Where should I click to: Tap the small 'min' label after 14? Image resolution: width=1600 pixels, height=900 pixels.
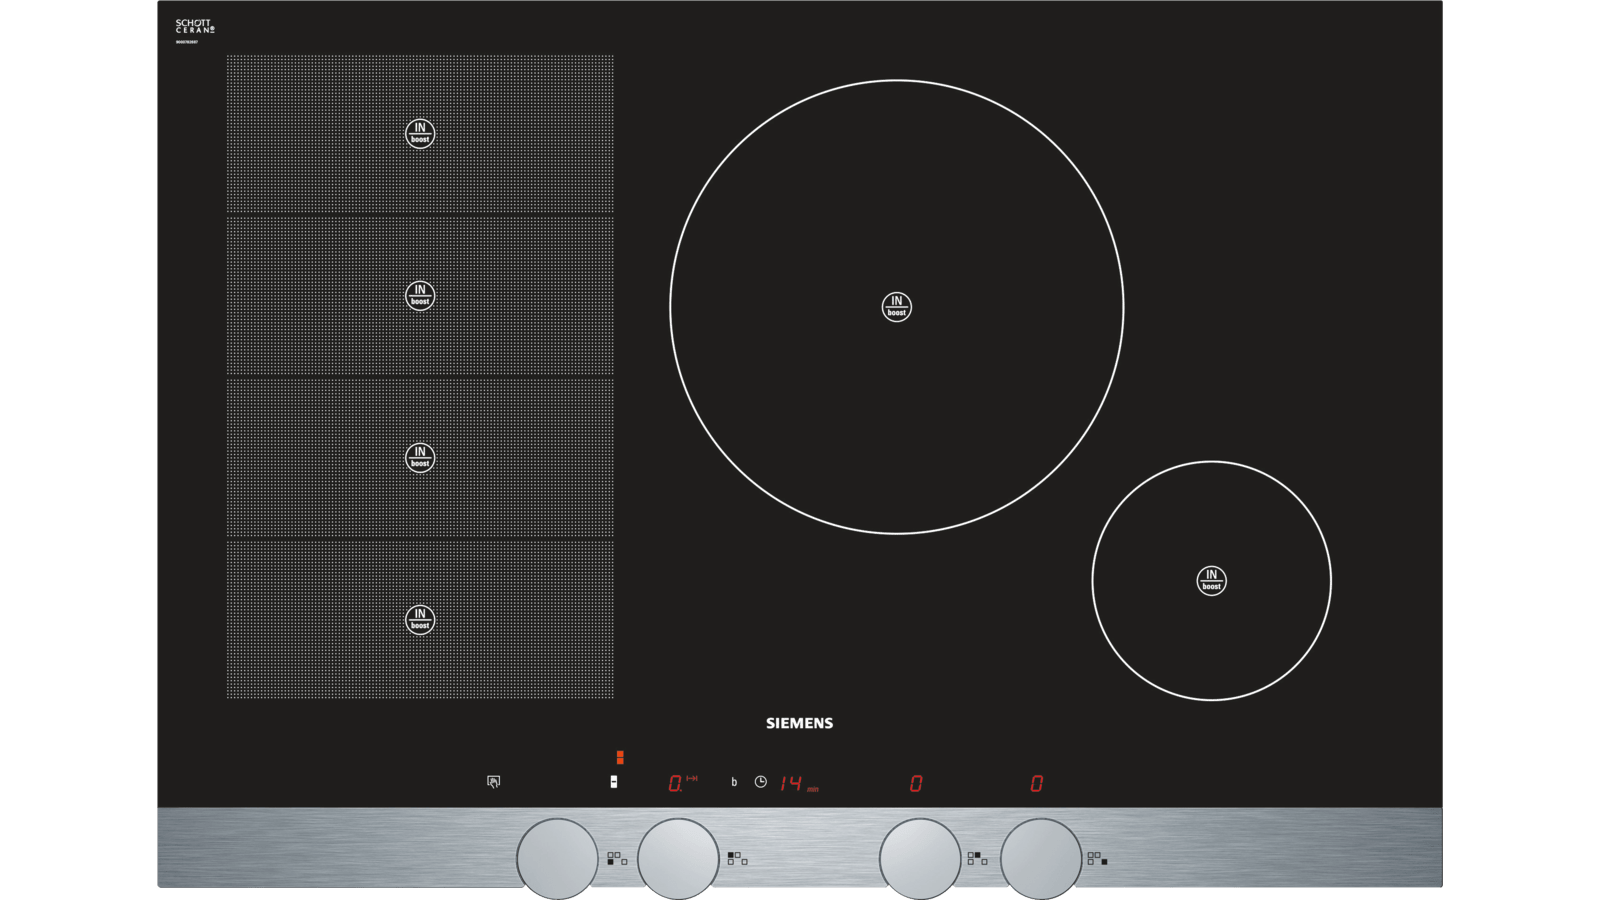pyautogui.click(x=813, y=789)
